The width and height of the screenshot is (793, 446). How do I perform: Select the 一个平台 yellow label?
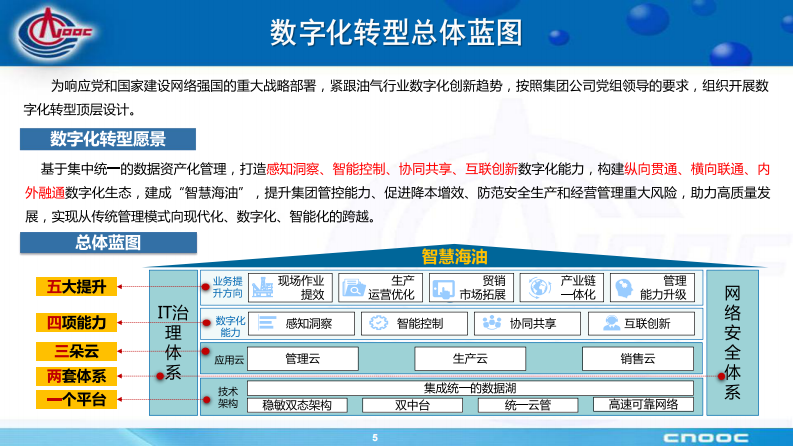76,399
